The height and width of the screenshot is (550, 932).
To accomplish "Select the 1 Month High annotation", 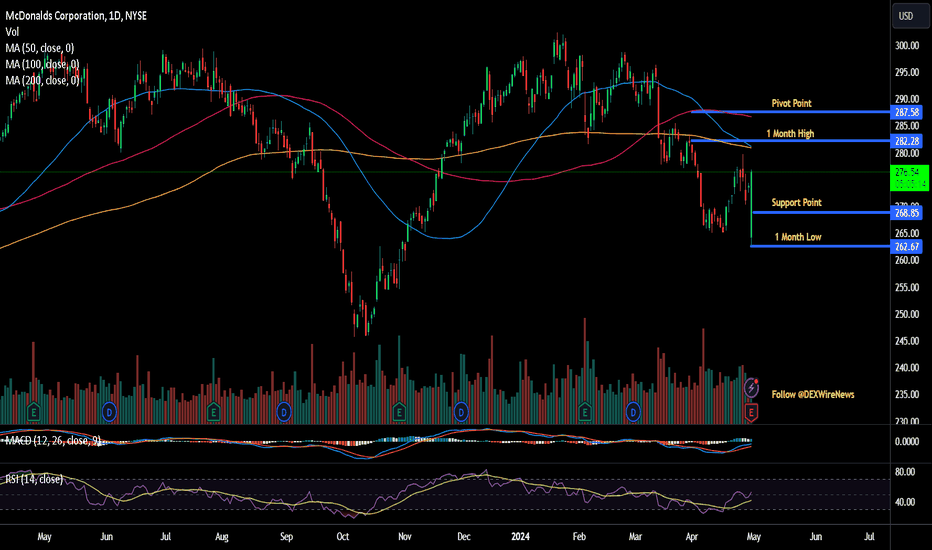I will [x=790, y=134].
